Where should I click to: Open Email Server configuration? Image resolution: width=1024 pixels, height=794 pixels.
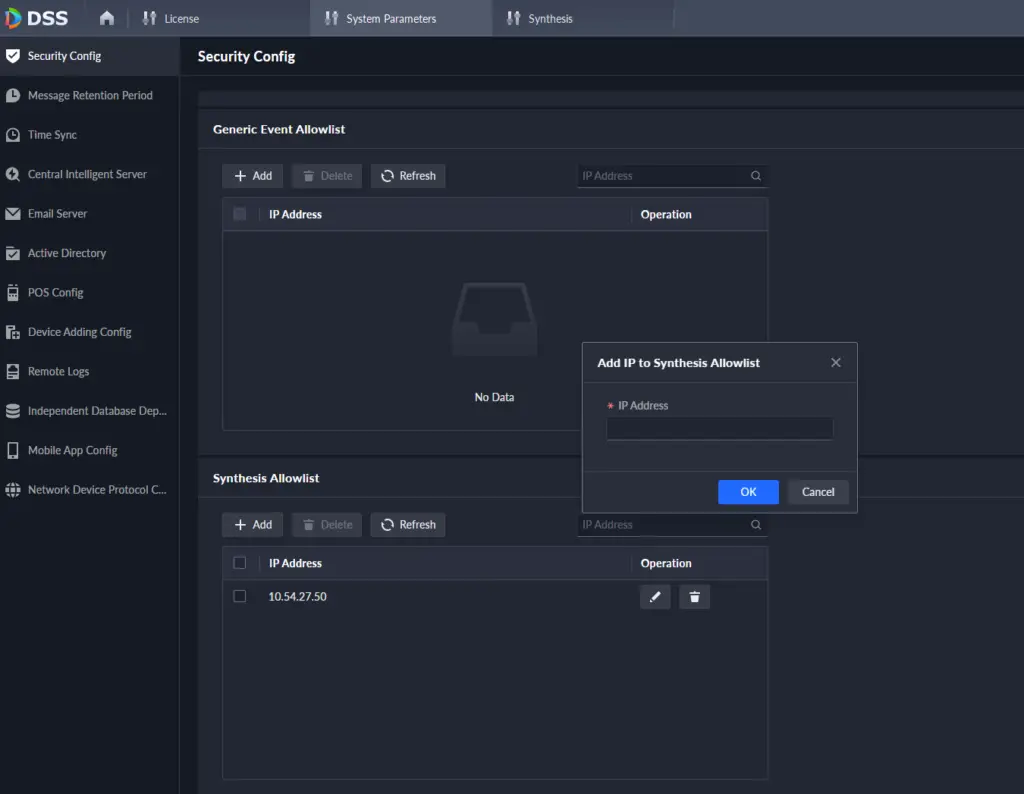(x=65, y=213)
